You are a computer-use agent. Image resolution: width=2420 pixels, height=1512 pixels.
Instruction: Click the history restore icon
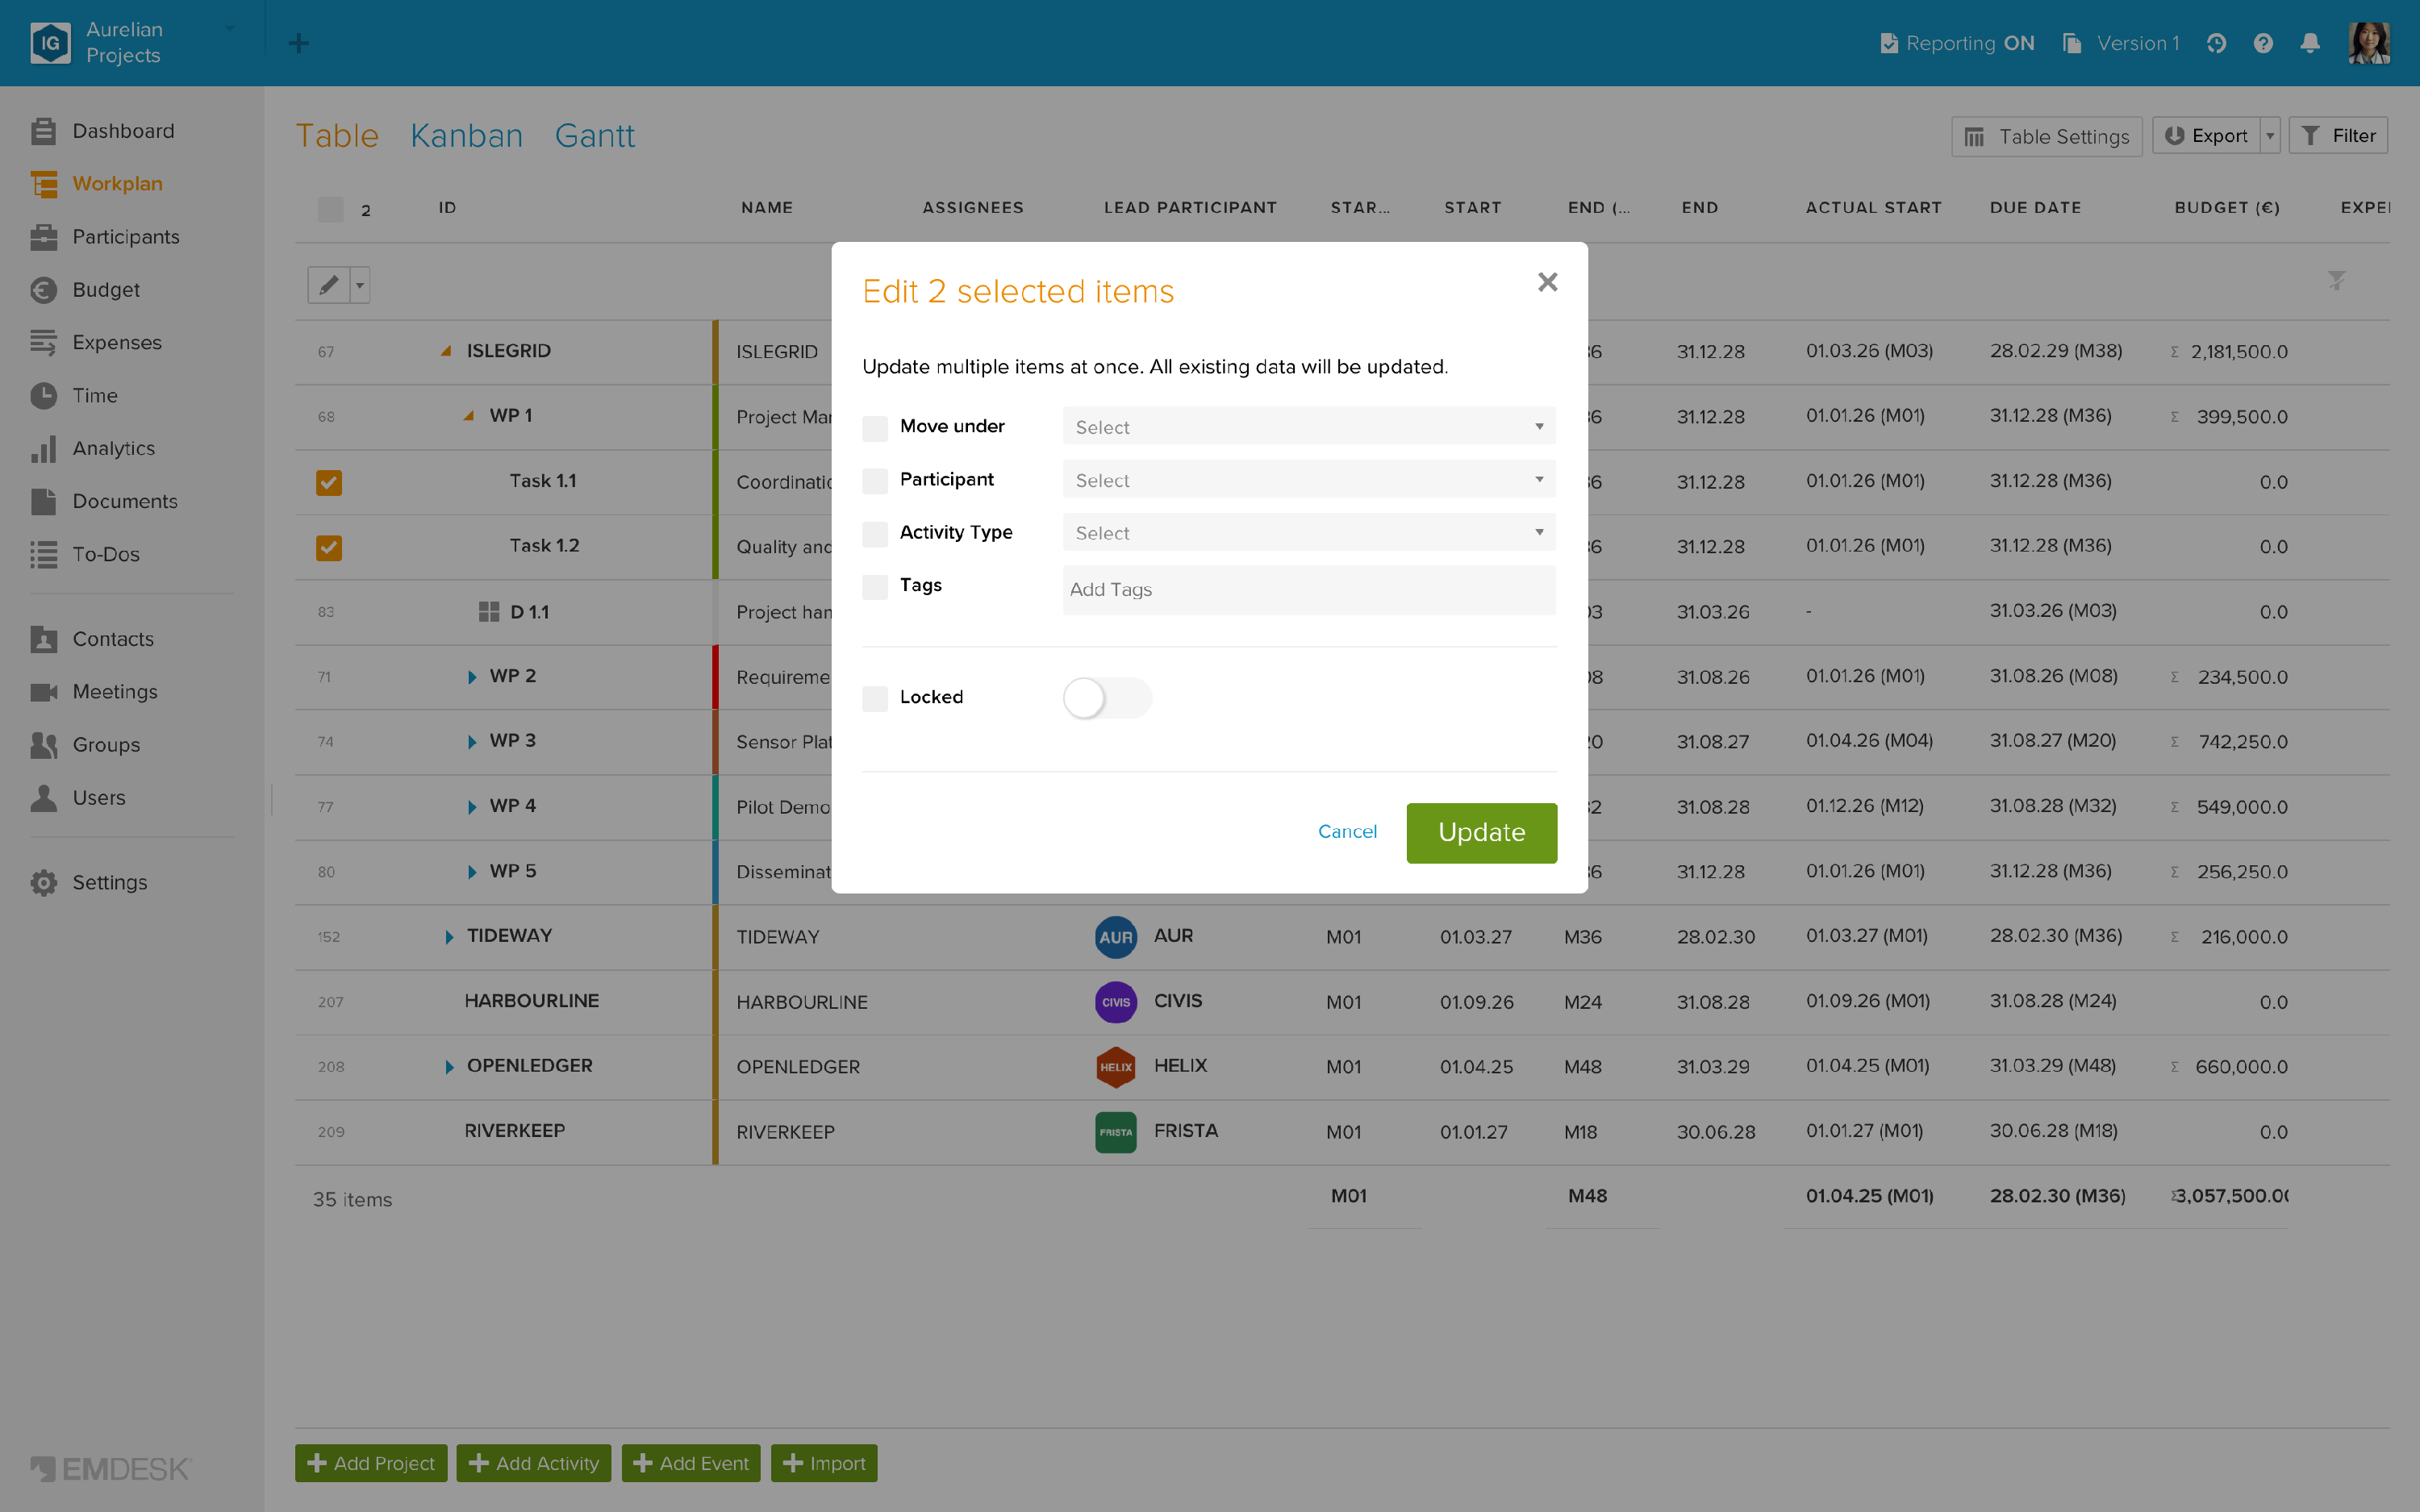click(x=2216, y=43)
